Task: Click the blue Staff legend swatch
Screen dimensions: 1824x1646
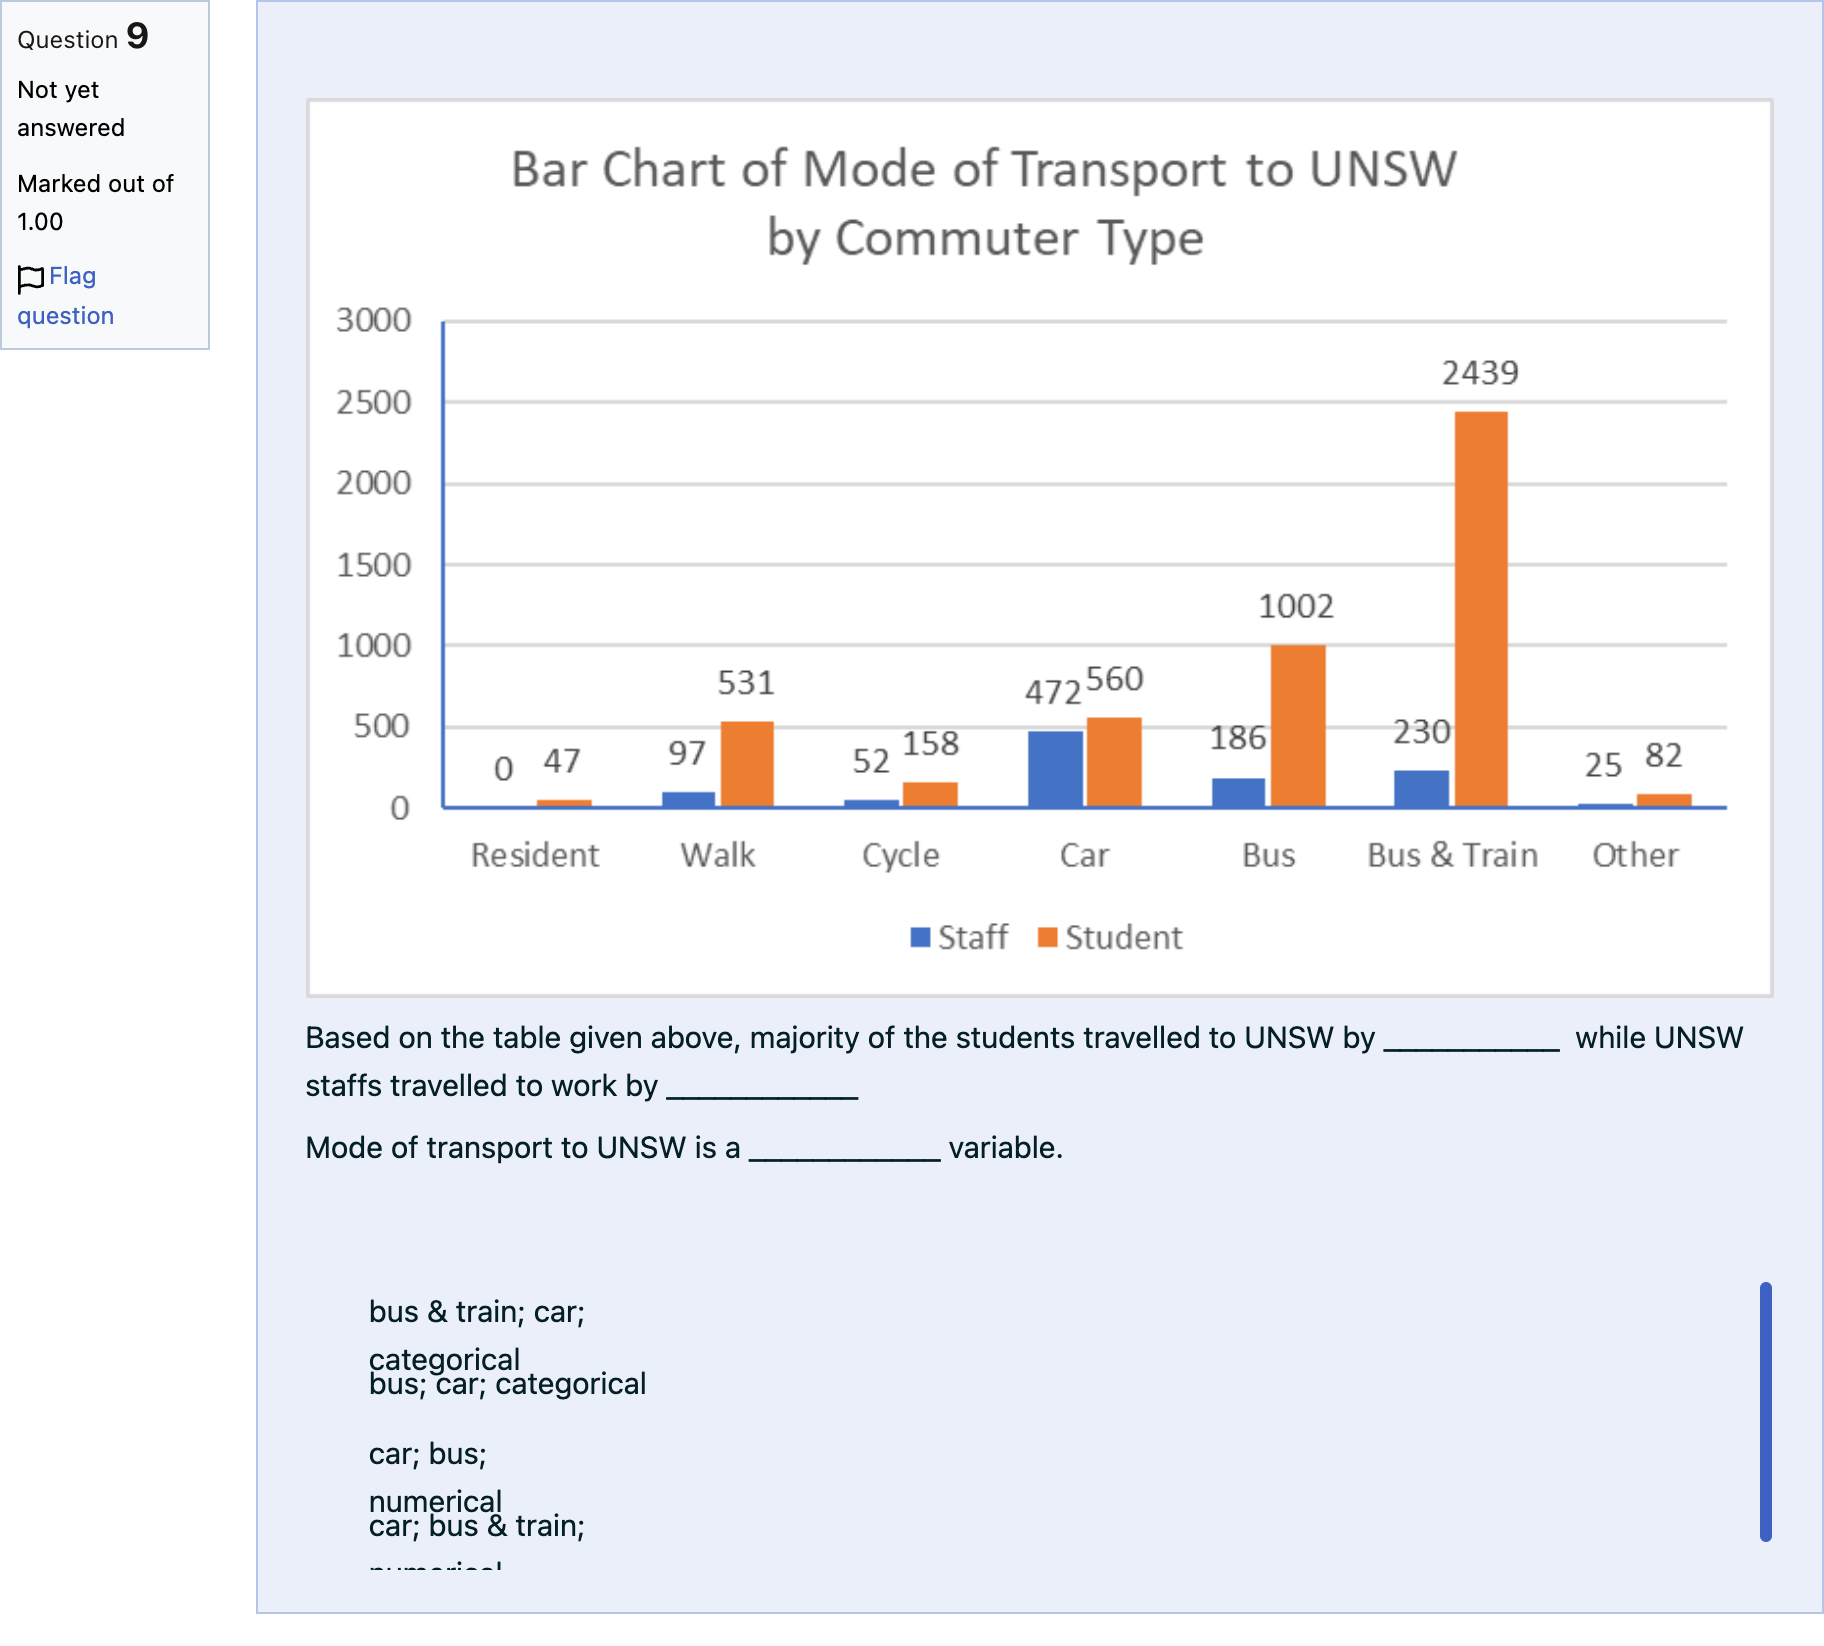Action: click(920, 937)
